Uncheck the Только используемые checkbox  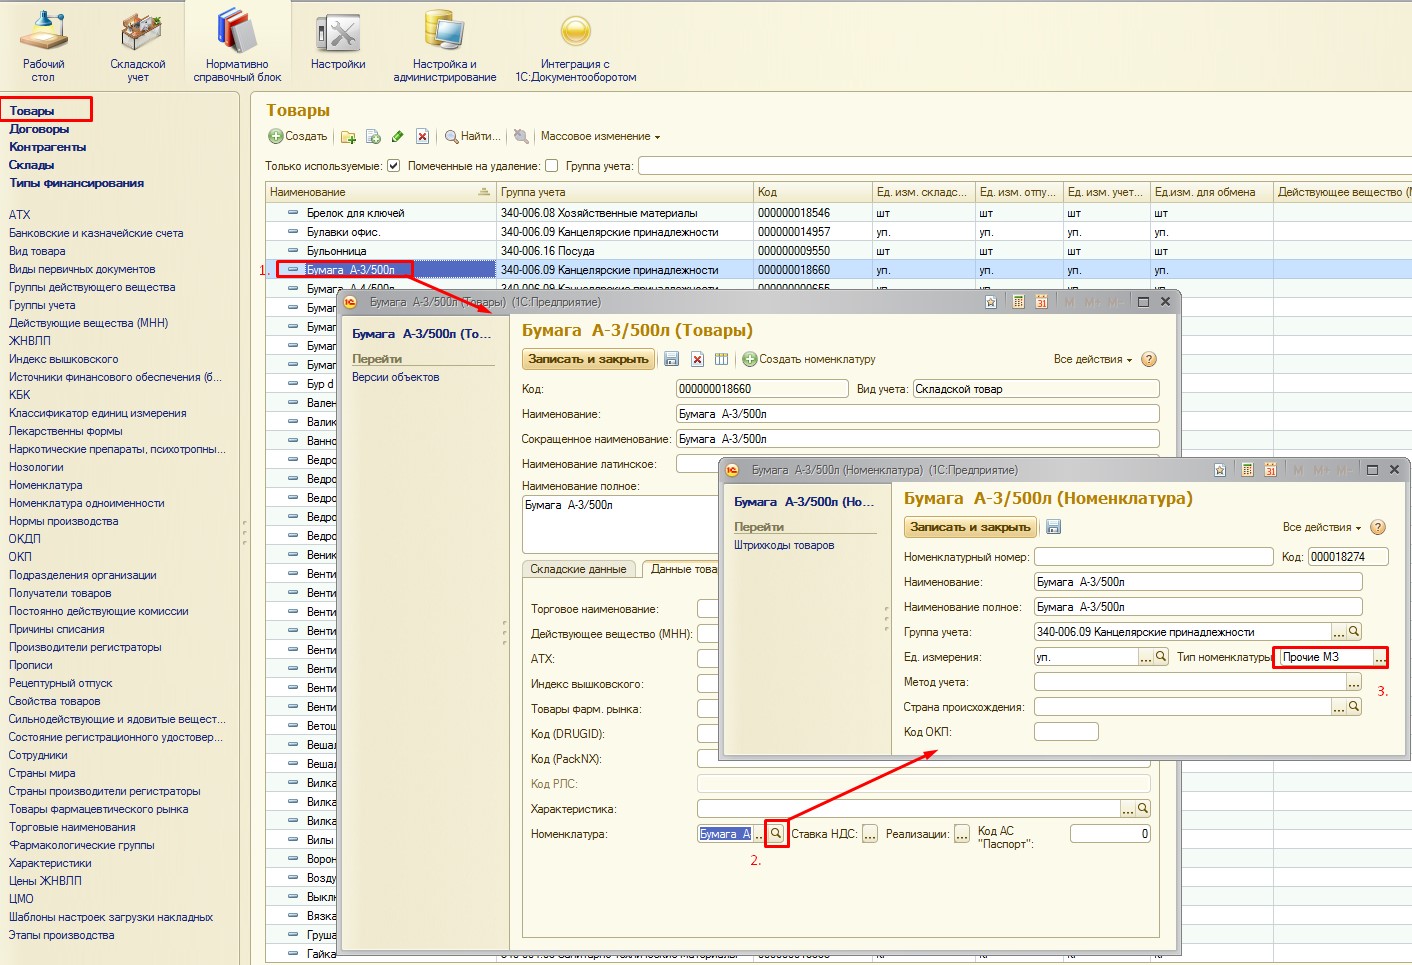(394, 166)
